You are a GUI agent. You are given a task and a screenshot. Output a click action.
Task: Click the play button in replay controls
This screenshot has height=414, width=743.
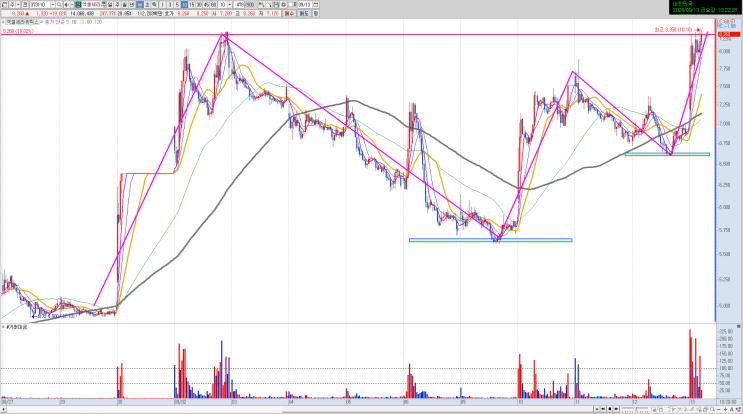coord(597,409)
